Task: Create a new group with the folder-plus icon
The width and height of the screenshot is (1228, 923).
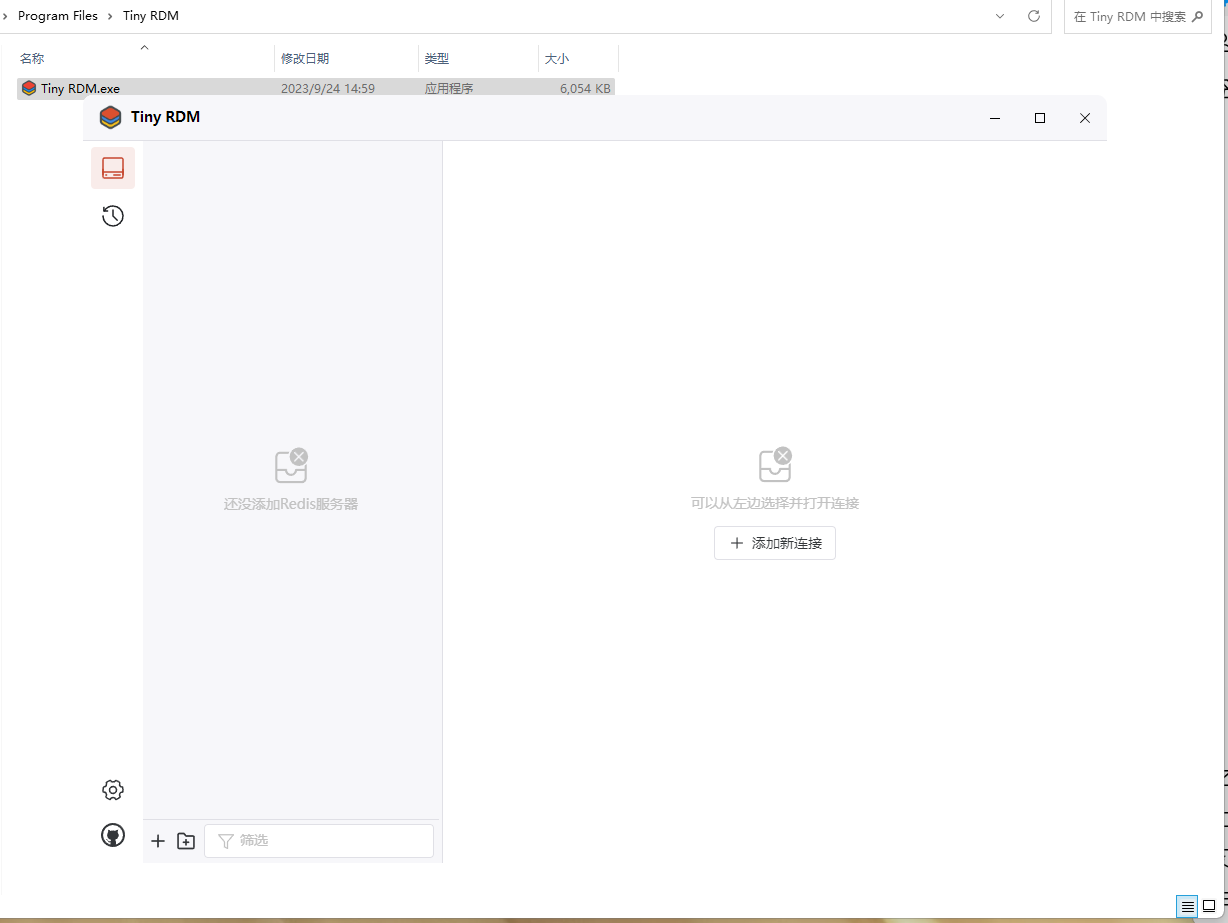Action: click(186, 841)
